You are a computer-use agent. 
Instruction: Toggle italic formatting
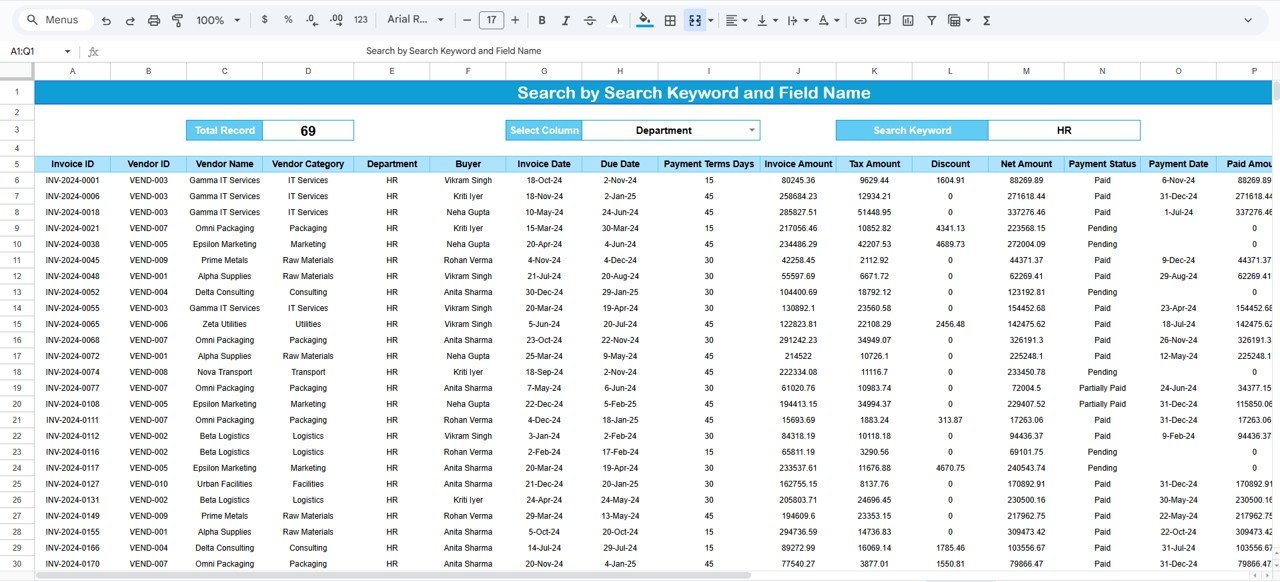pos(566,20)
